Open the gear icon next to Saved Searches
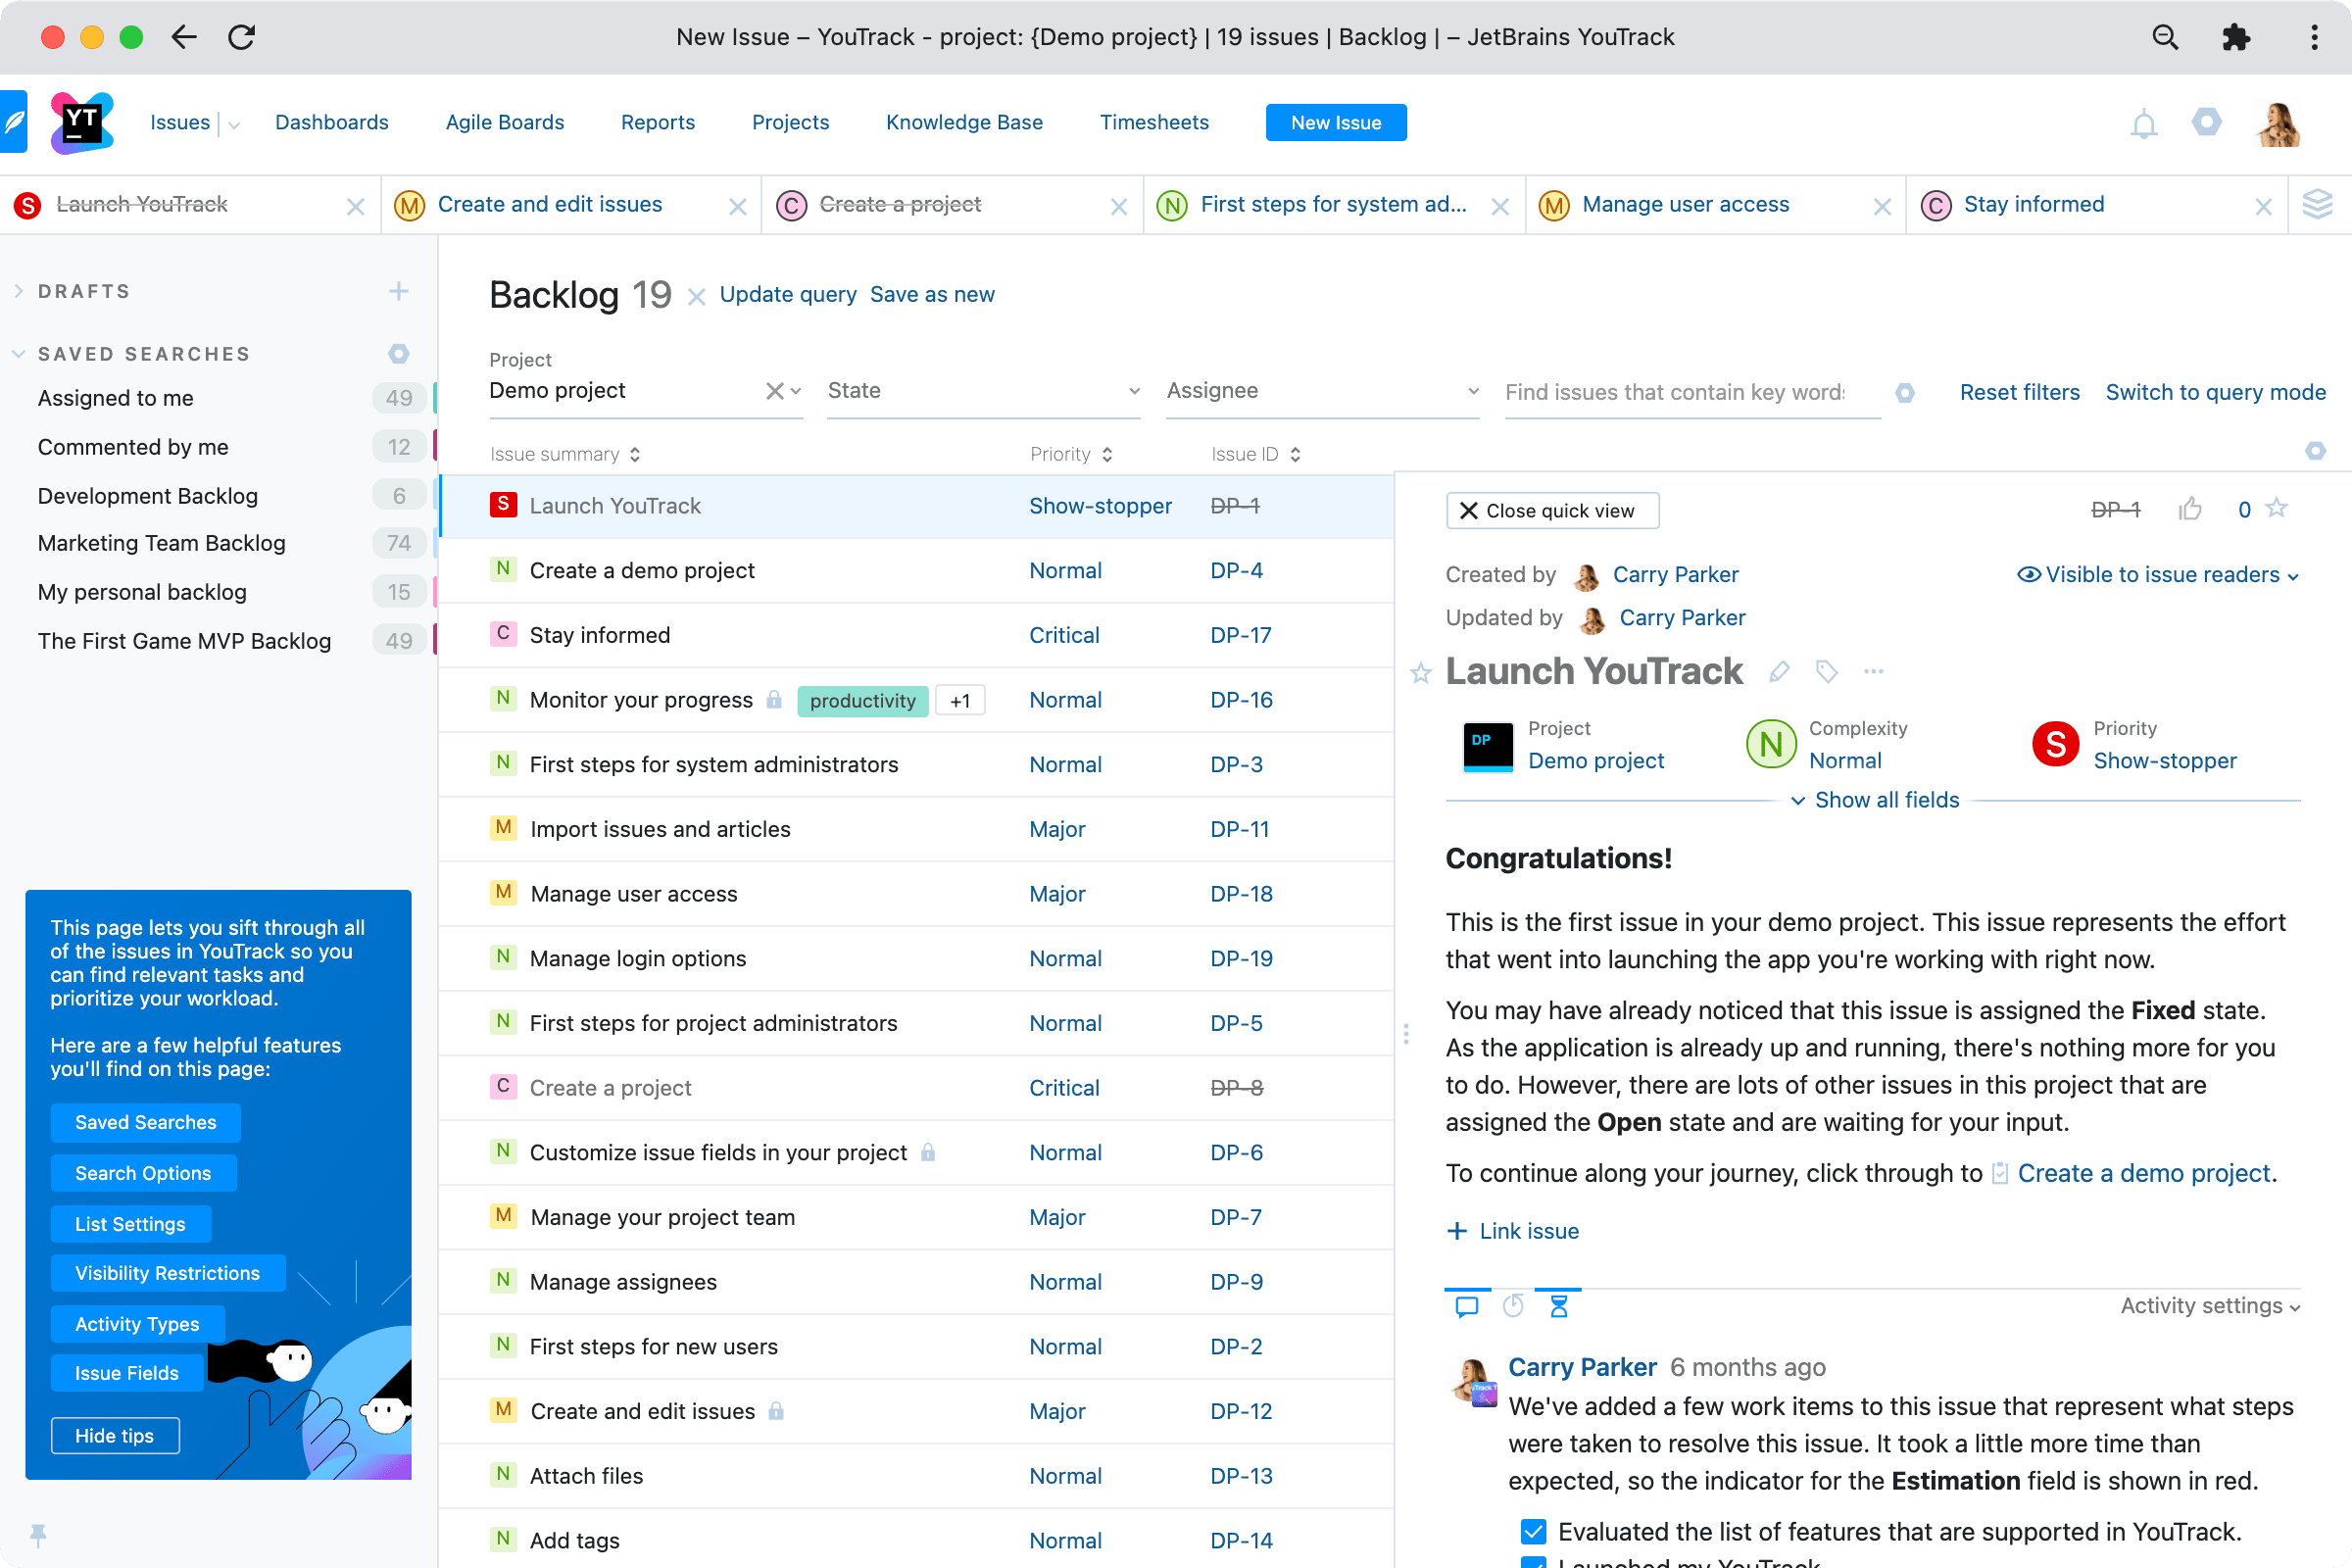Viewport: 2352px width, 1568px height. point(399,353)
